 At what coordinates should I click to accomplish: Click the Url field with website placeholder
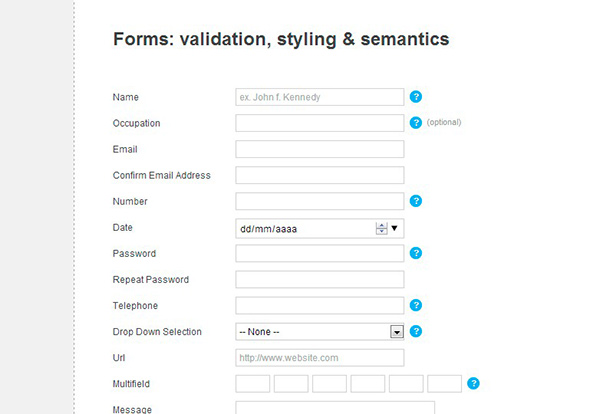tap(320, 358)
